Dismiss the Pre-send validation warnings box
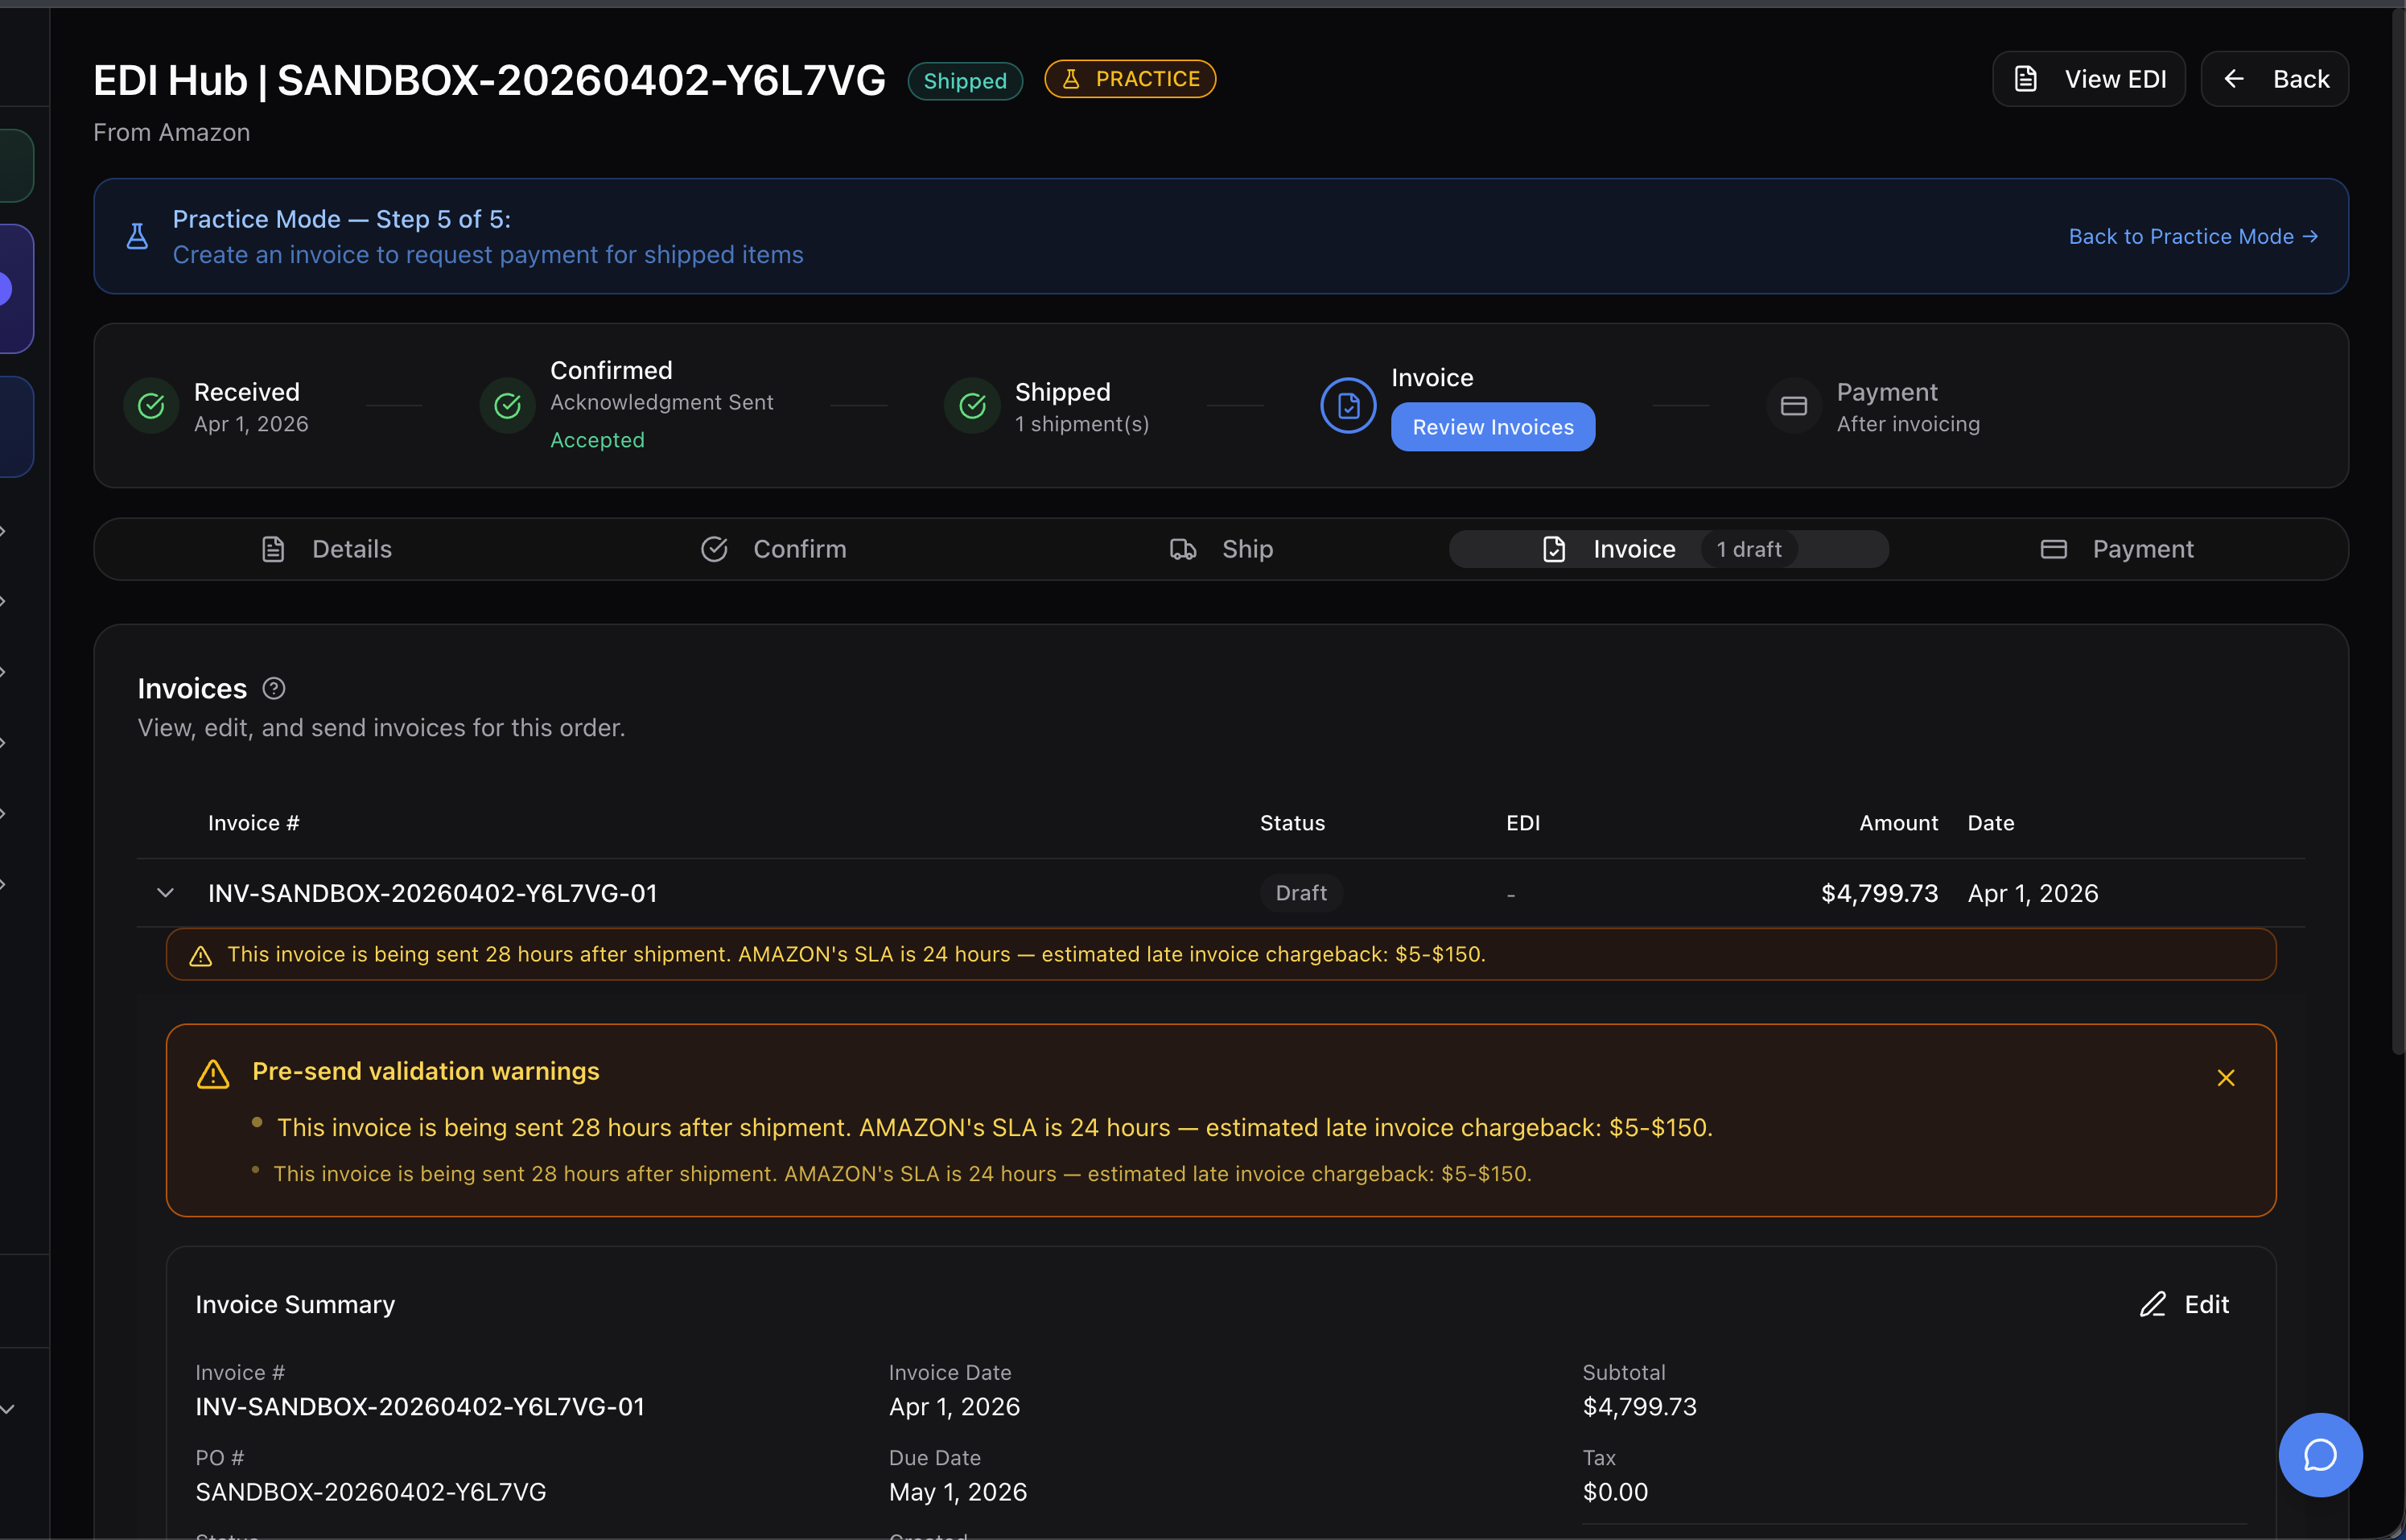The width and height of the screenshot is (2406, 1540). coord(2225,1078)
